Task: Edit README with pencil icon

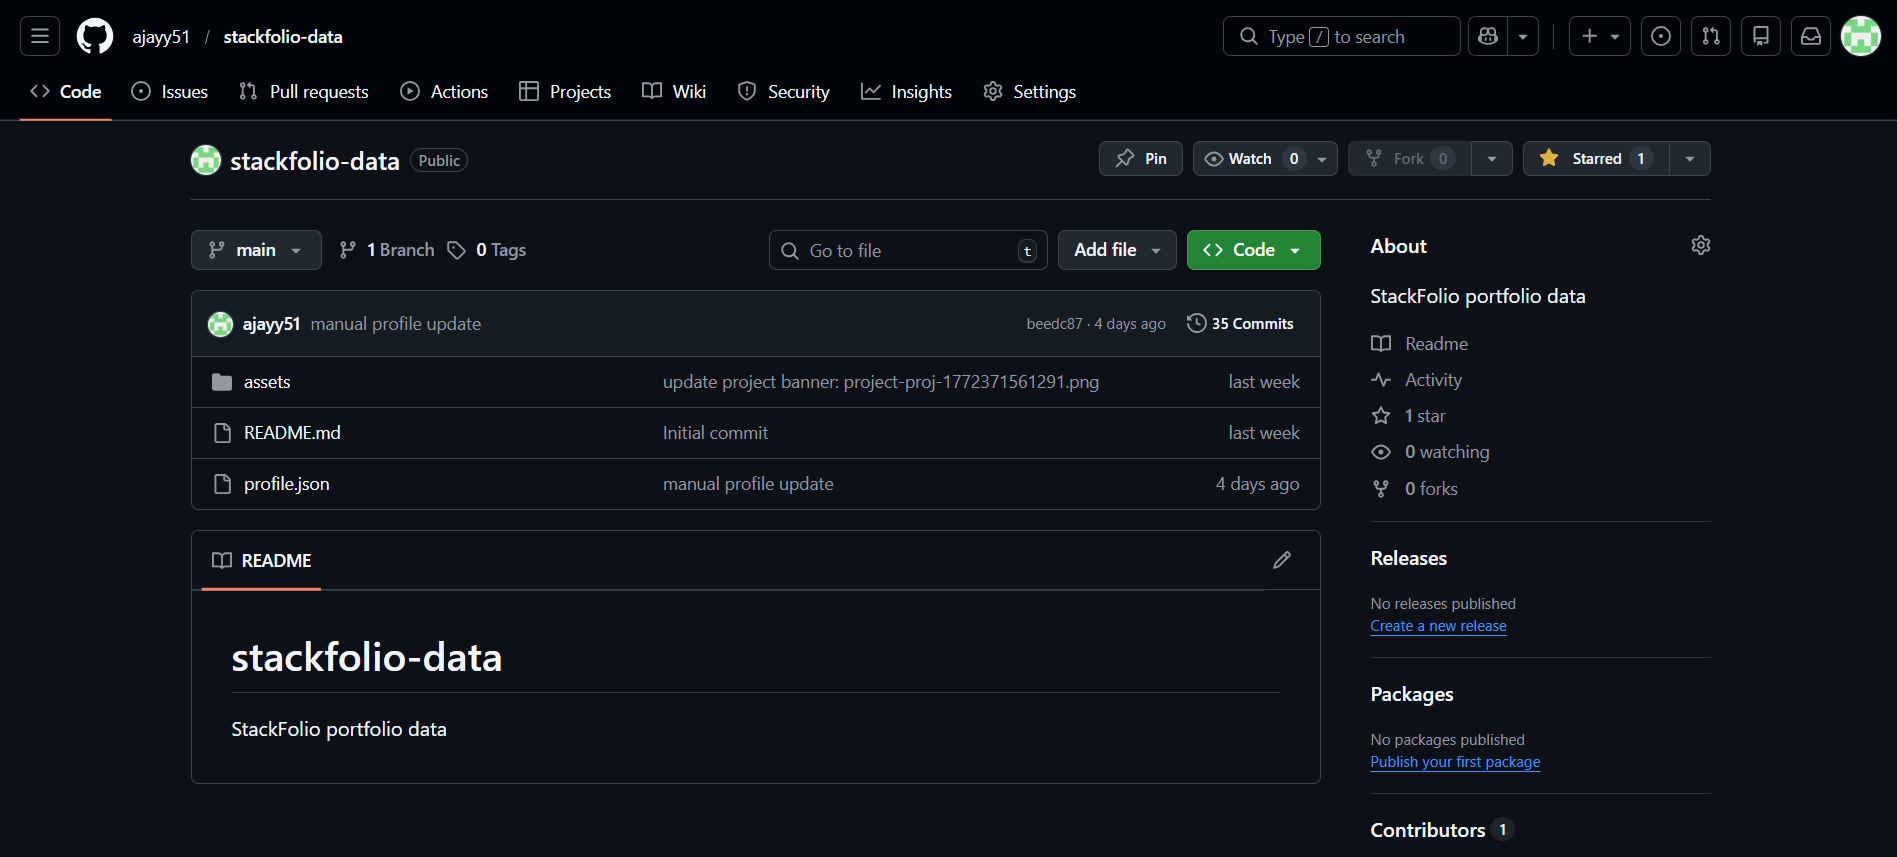Action: 1282,560
